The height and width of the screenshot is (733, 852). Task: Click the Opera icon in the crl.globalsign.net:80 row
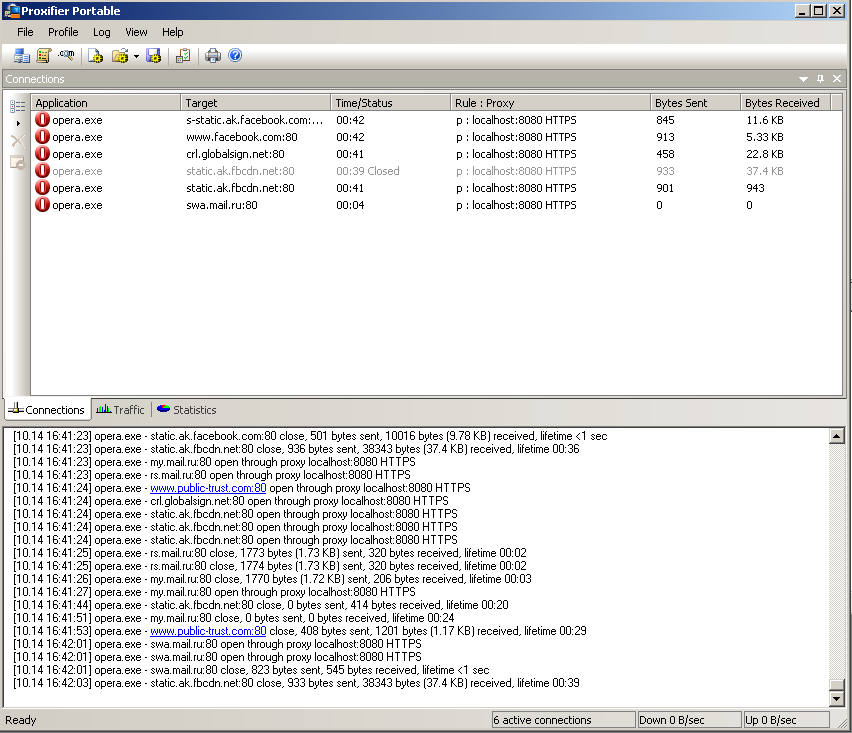(x=42, y=154)
